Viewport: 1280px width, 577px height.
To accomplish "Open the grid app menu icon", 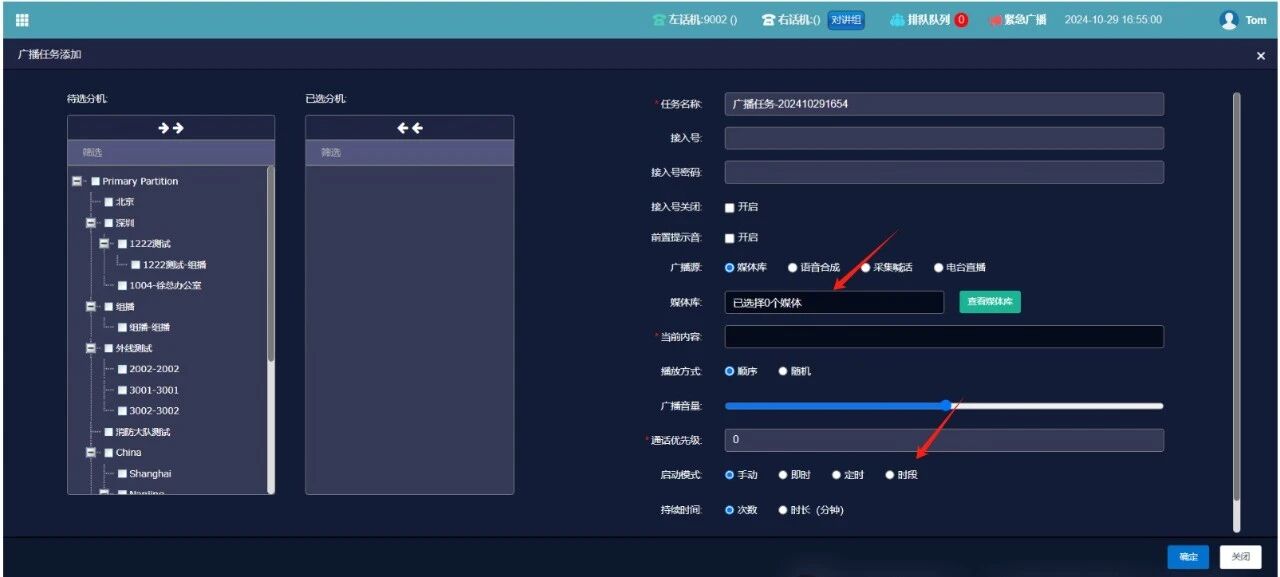I will click(22, 20).
